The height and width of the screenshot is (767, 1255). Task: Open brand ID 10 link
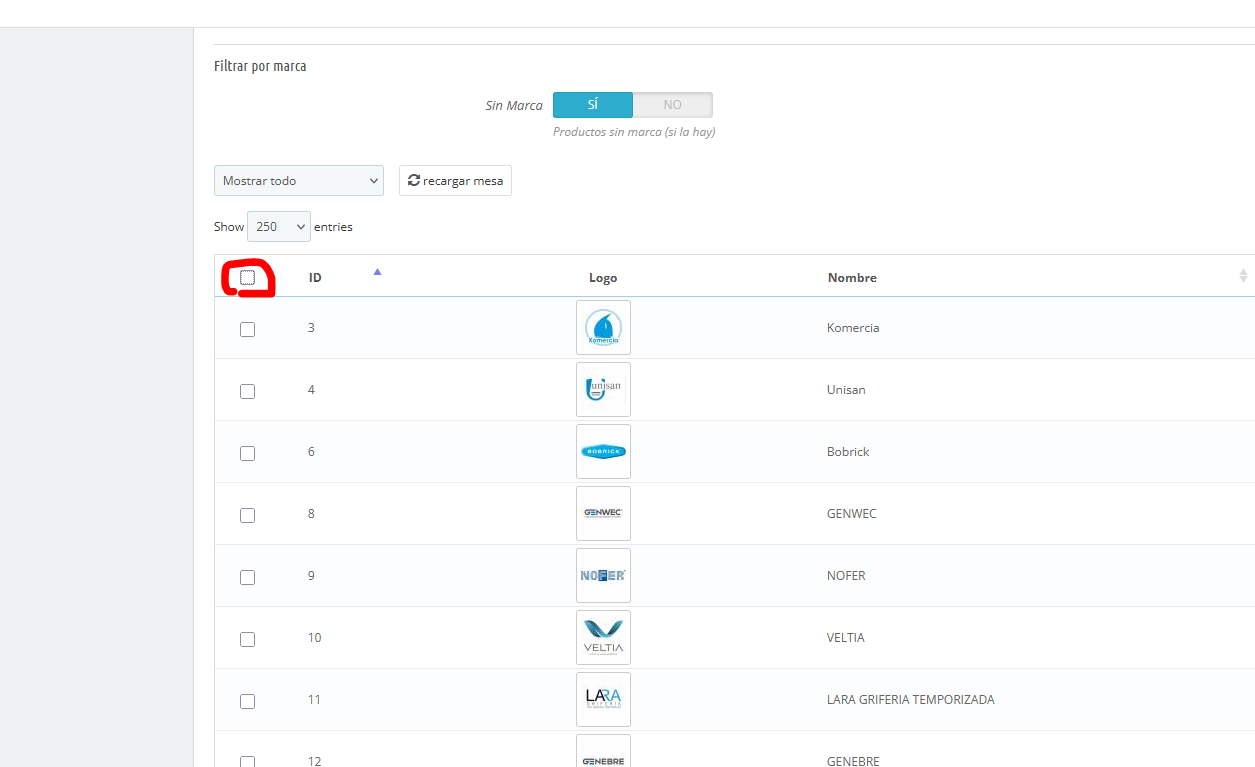(314, 638)
